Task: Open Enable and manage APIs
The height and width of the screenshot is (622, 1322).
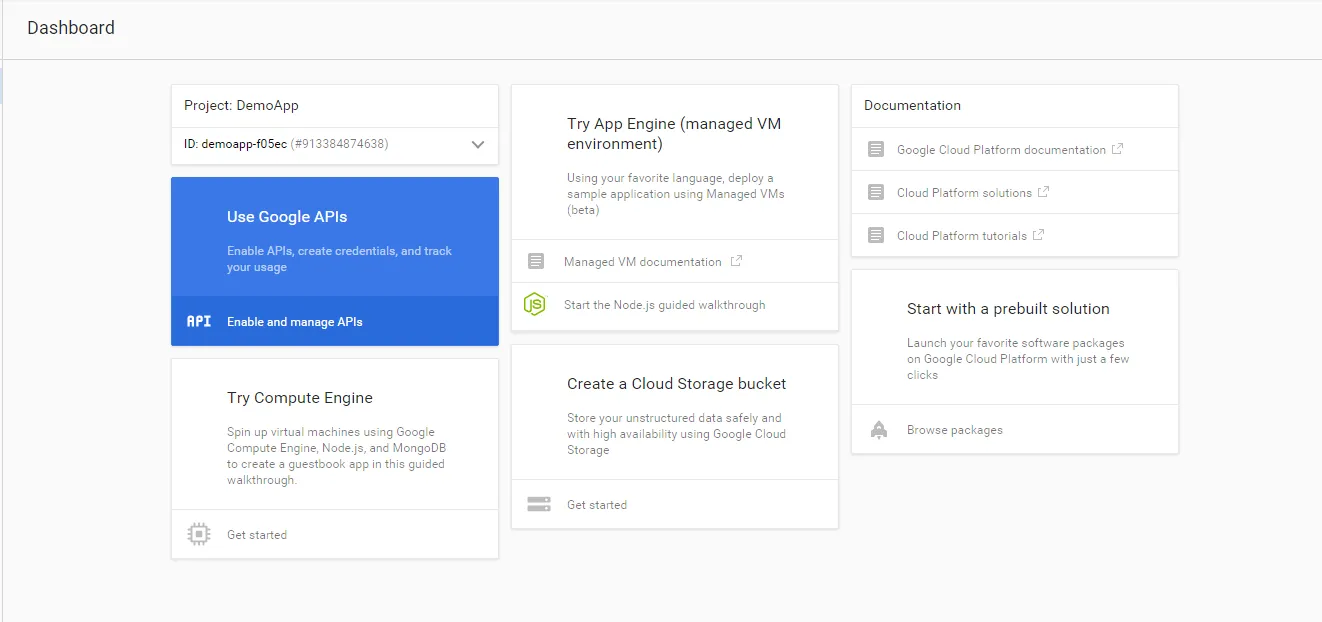Action: click(295, 322)
